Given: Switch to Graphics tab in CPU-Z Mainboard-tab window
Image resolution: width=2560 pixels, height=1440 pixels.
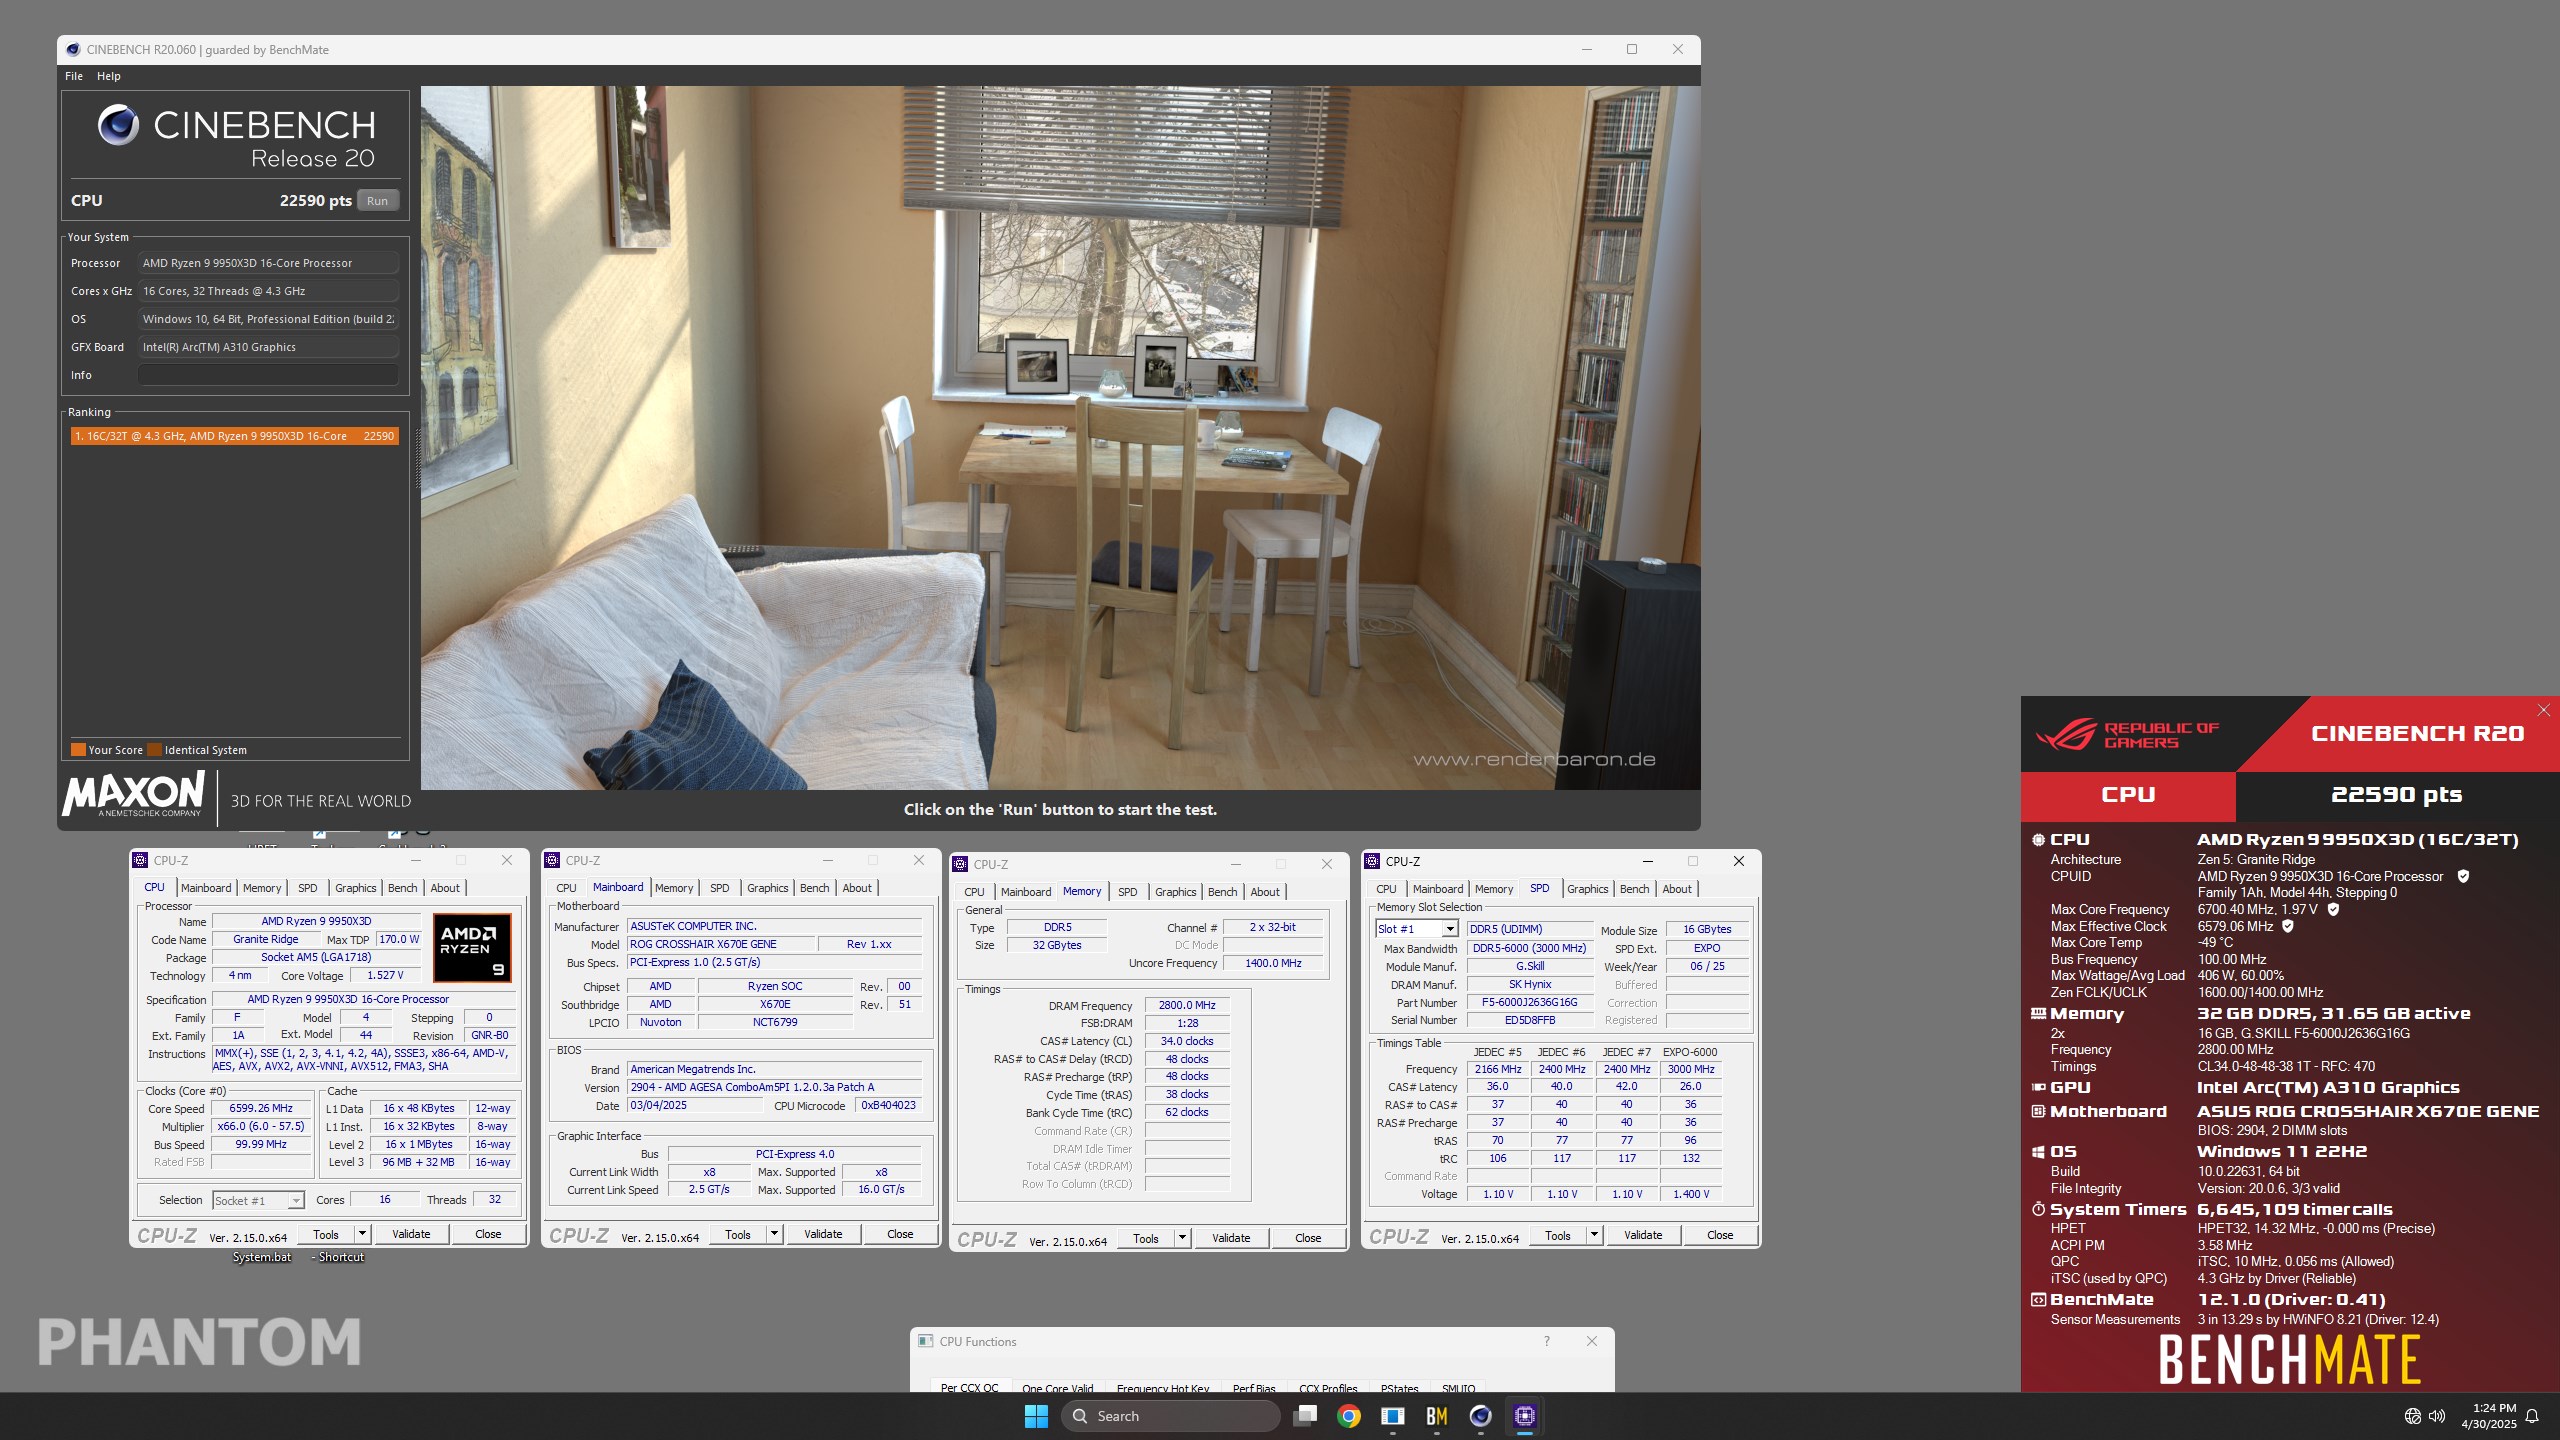Looking at the screenshot, I should tap(767, 888).
